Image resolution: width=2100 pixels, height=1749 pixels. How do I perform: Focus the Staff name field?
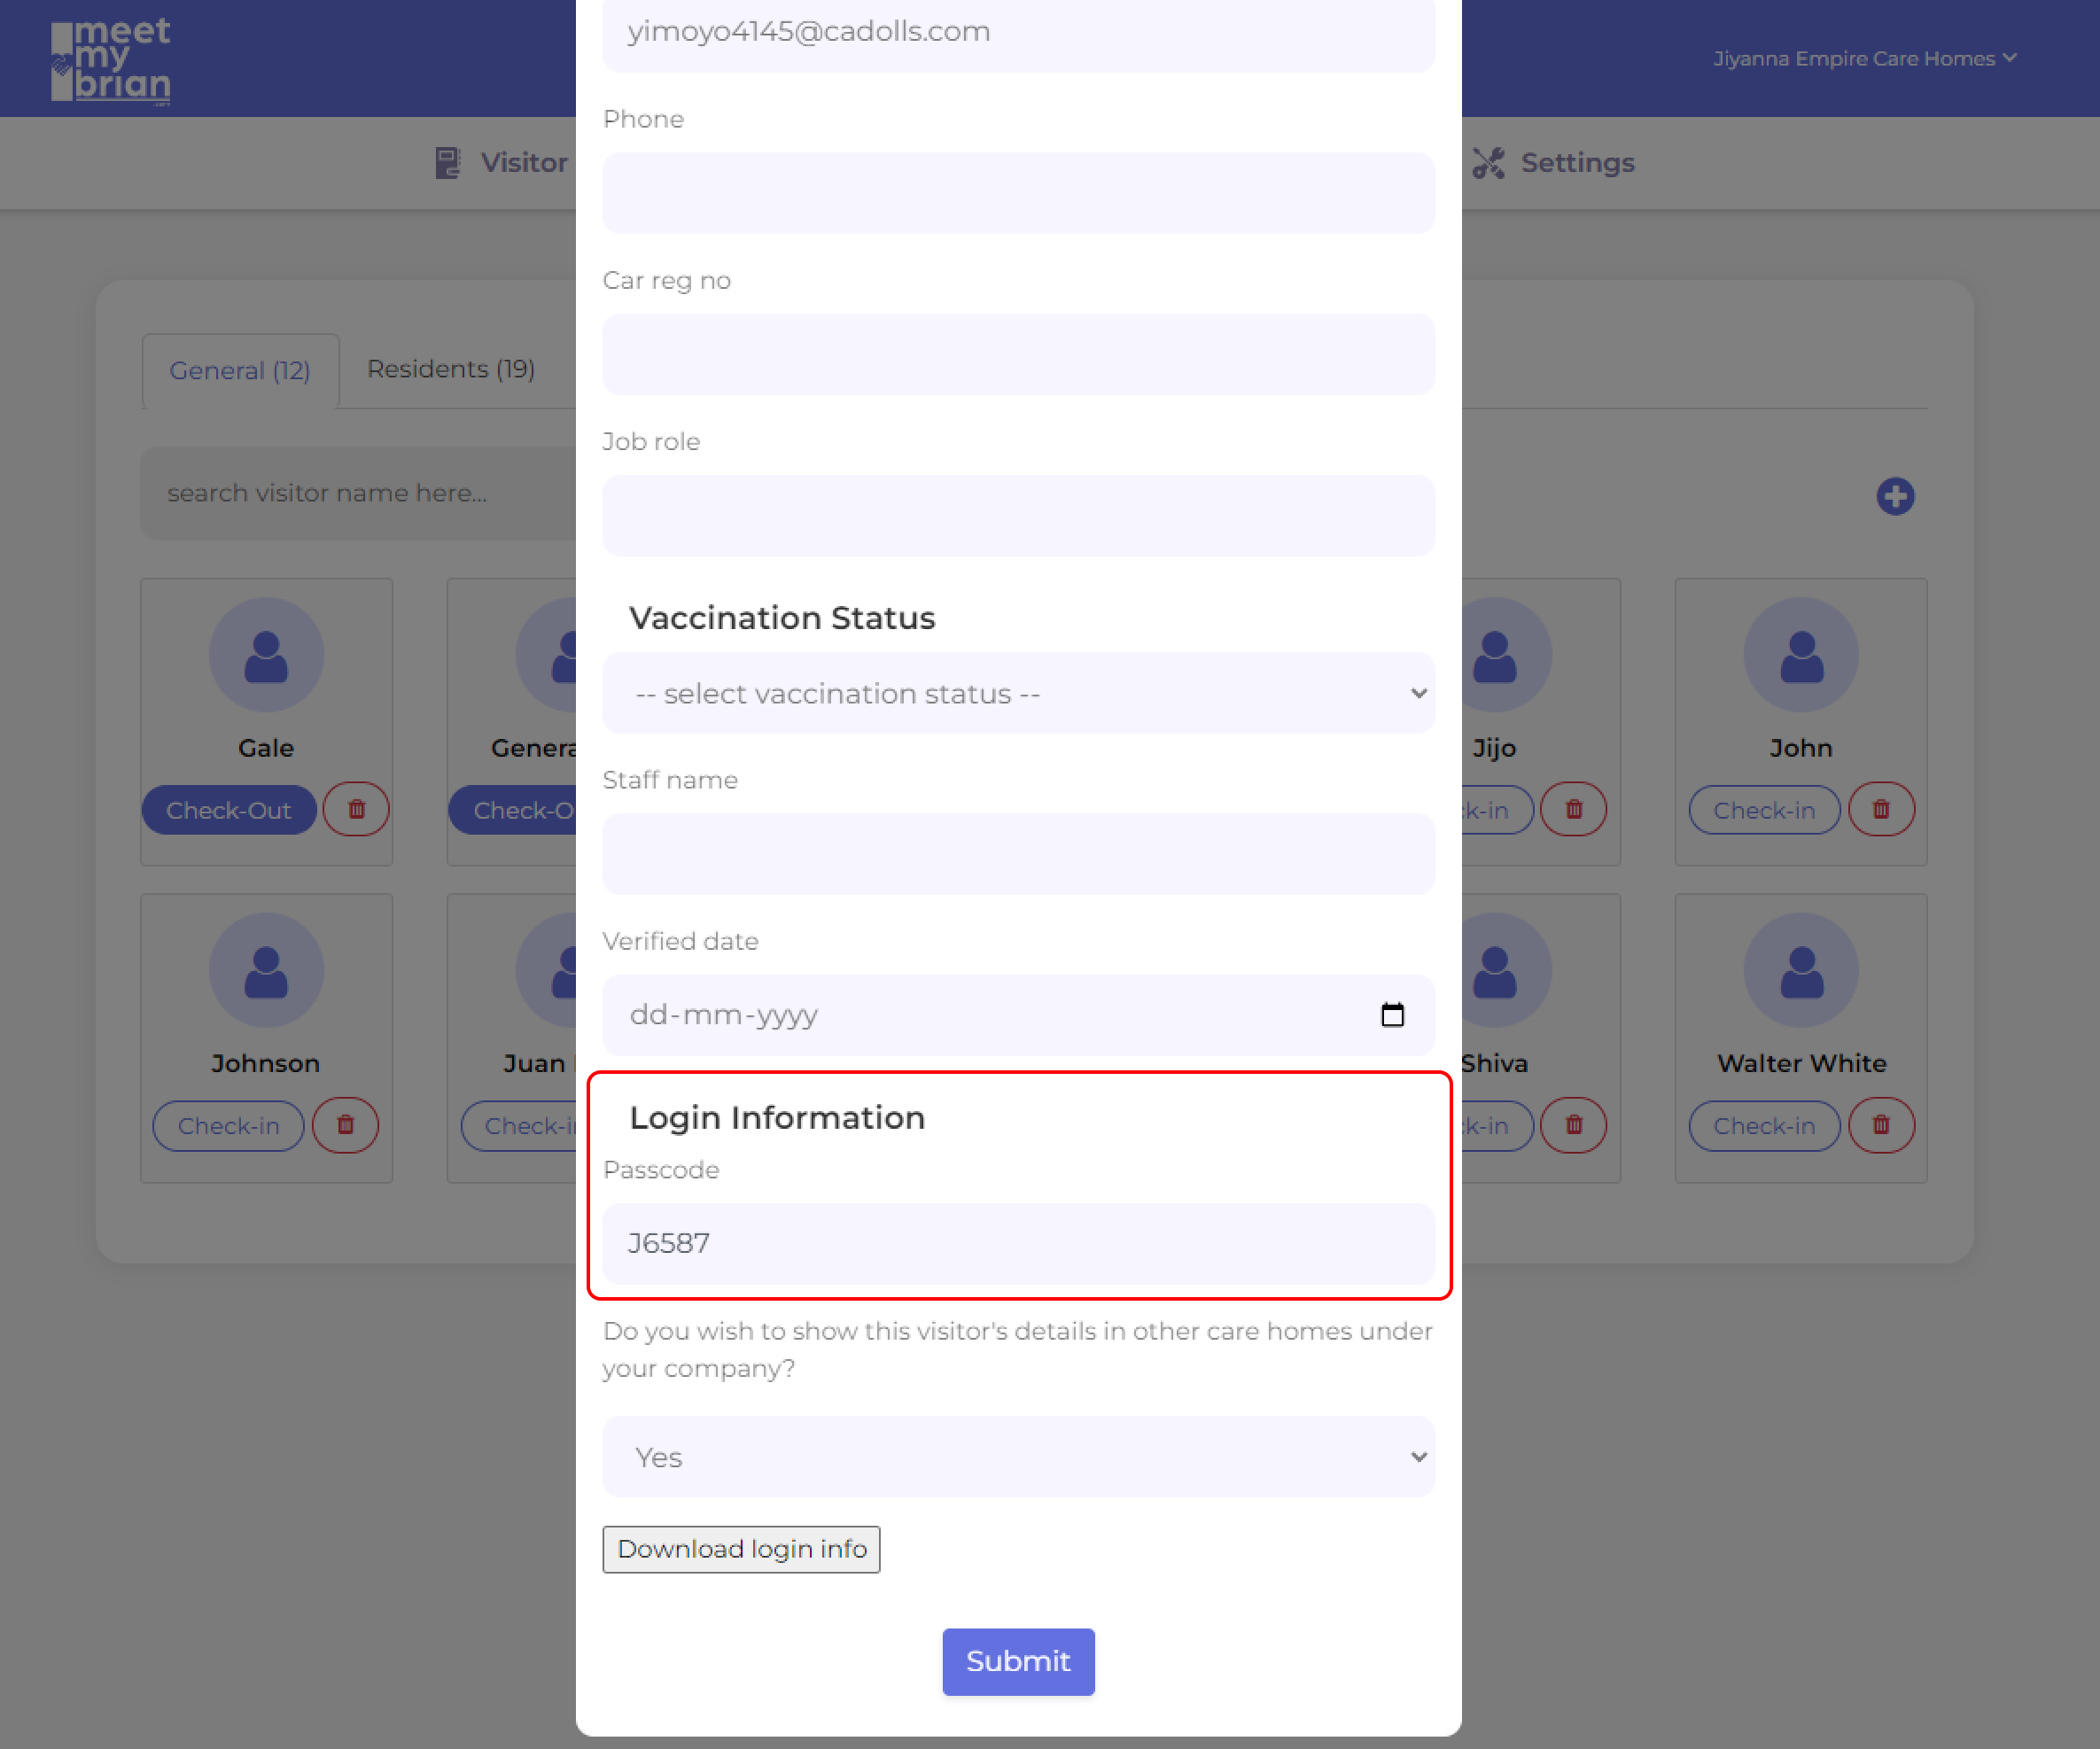(1018, 854)
